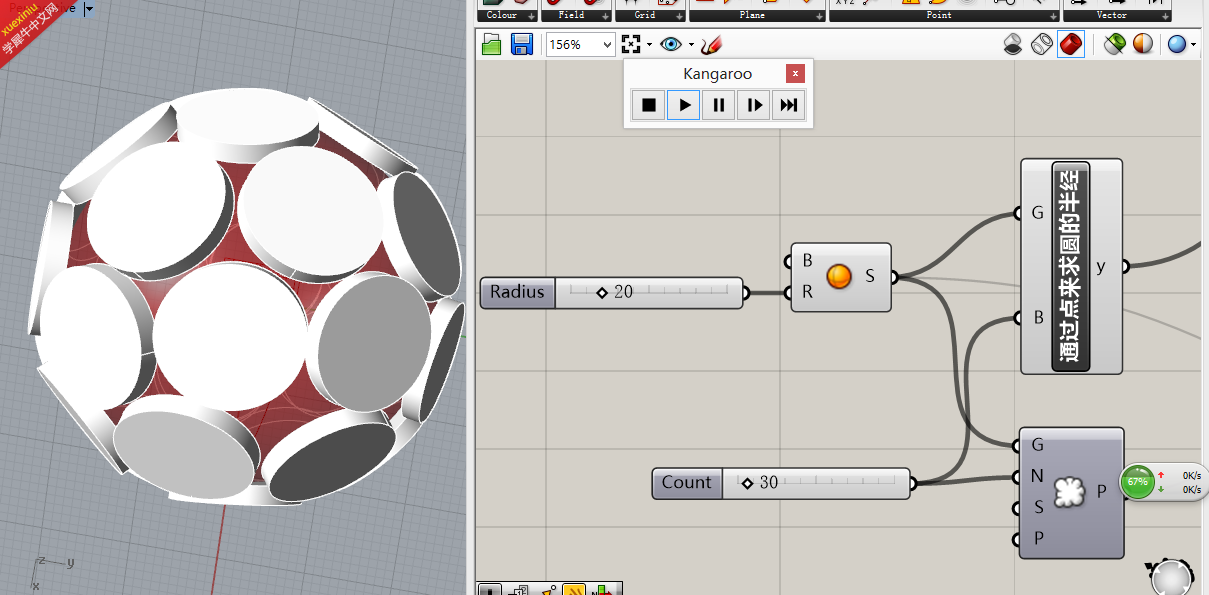Open the dropdown arrow beside the zoom extents icon
1209x595 pixels.
649,45
